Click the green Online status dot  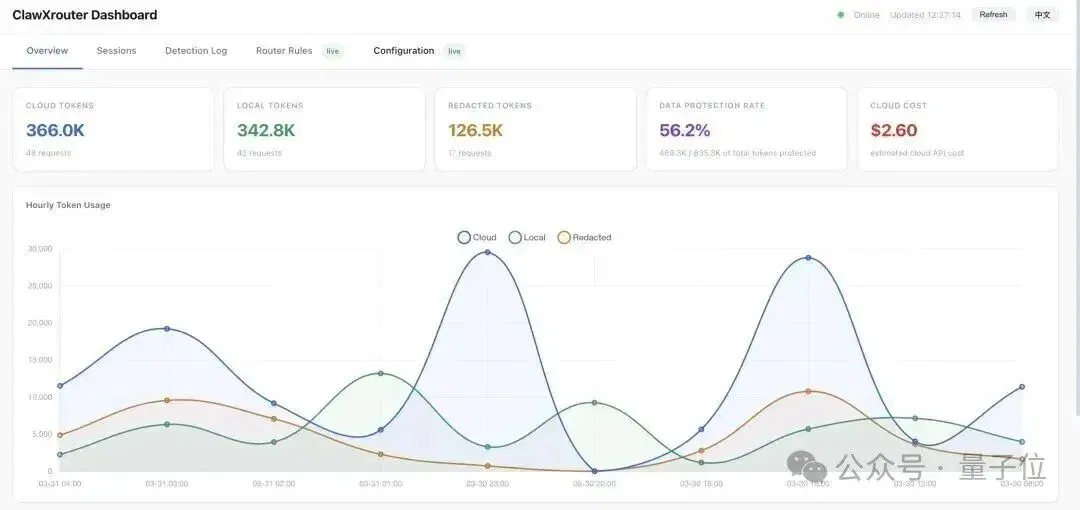[x=840, y=14]
